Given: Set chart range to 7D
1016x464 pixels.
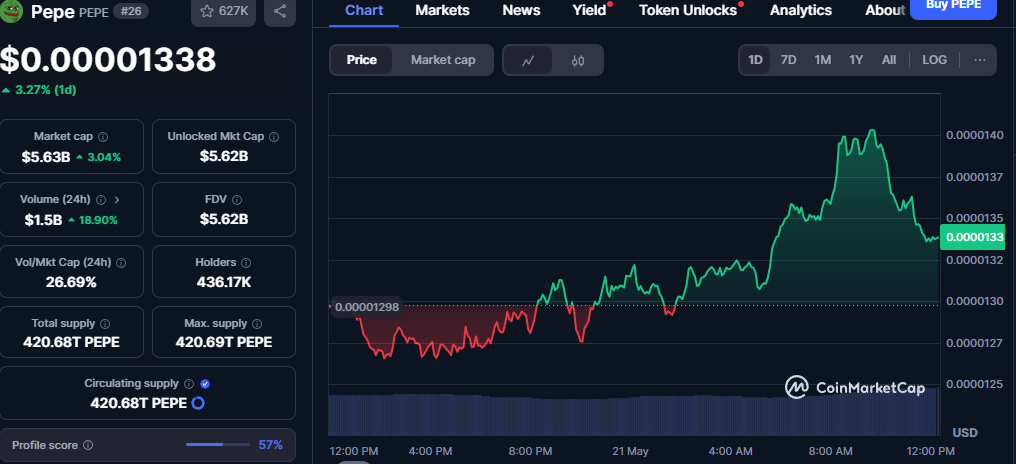Looking at the screenshot, I should point(789,60).
